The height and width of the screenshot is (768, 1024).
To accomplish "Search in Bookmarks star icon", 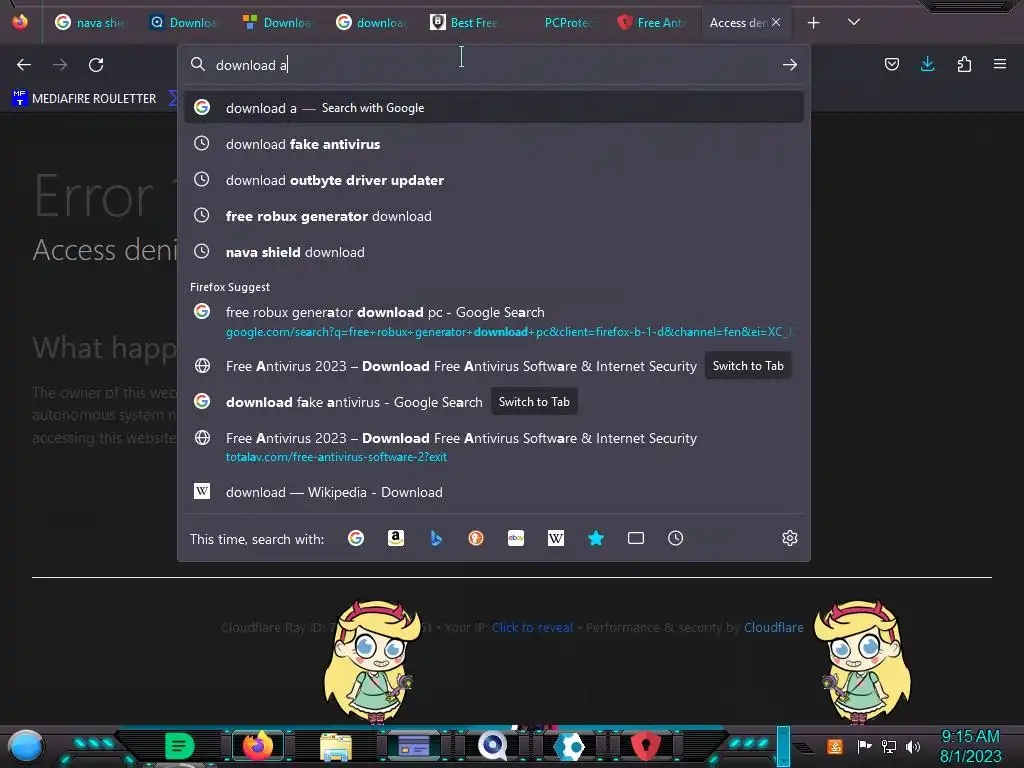I will [596, 538].
